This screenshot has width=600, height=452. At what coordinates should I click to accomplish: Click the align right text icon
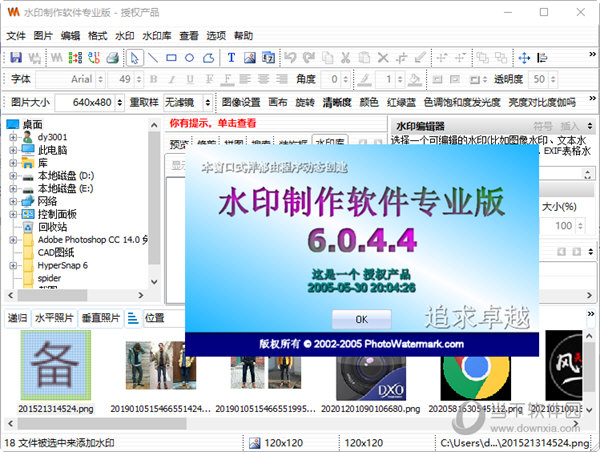(282, 79)
